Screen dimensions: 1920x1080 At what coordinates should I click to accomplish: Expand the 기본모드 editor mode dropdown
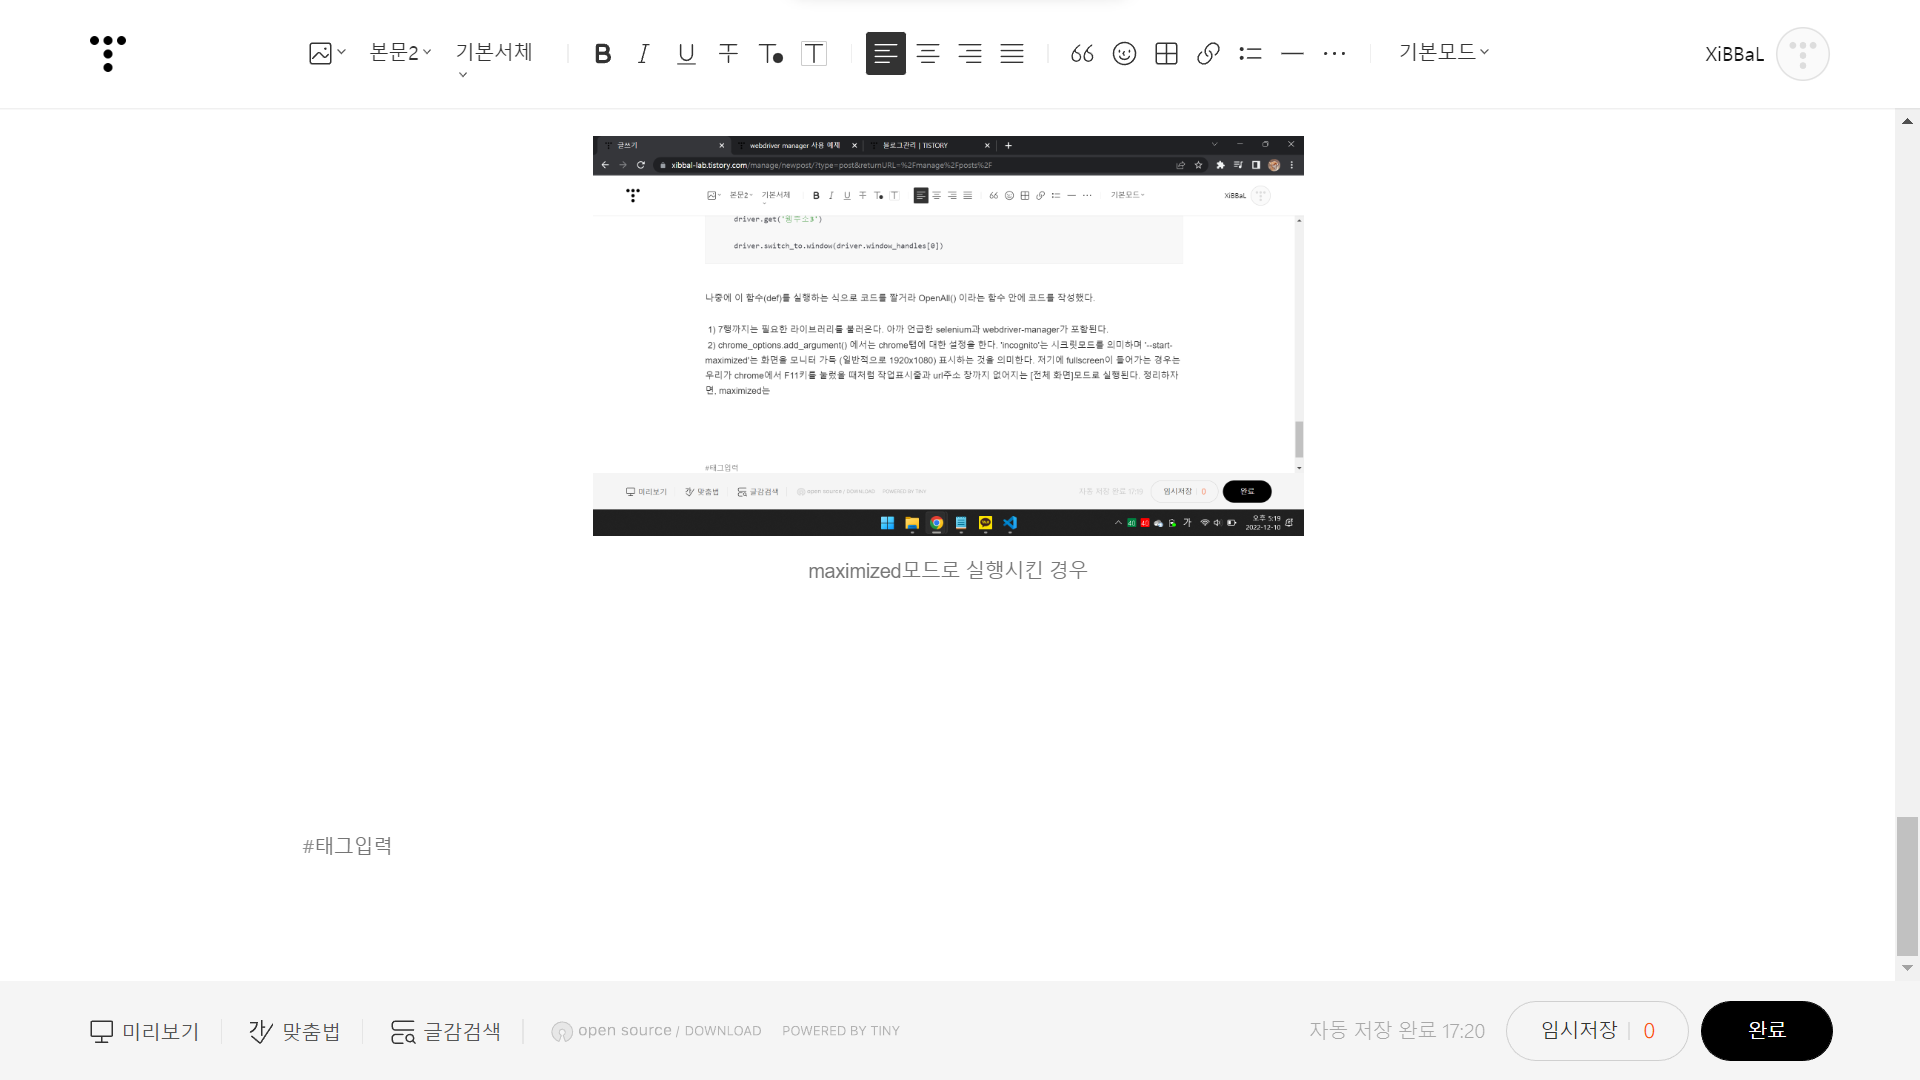coord(1443,52)
